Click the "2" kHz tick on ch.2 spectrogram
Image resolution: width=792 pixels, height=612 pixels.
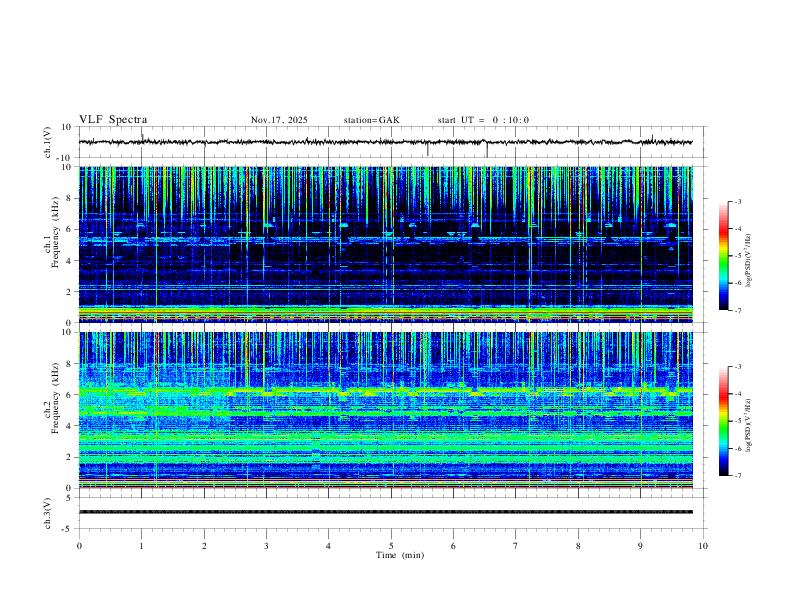[x=70, y=457]
